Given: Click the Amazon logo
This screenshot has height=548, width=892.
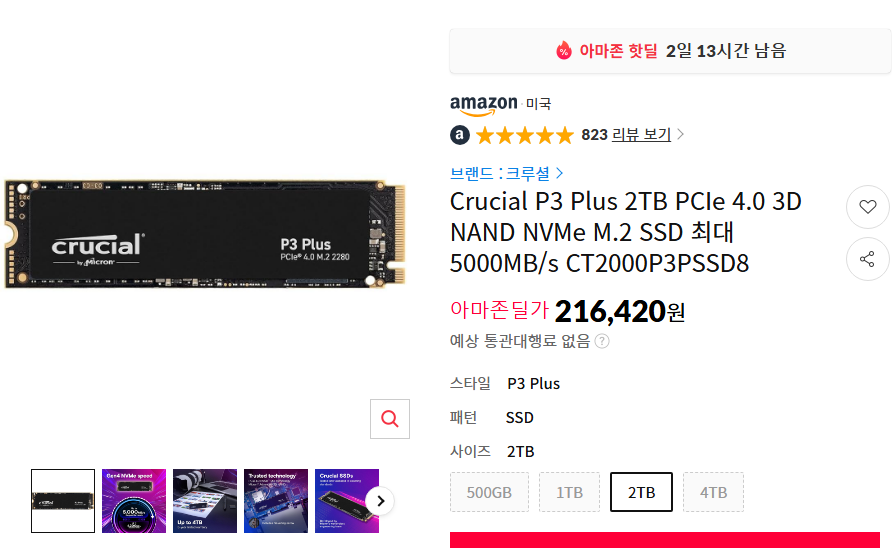Looking at the screenshot, I should (x=484, y=105).
